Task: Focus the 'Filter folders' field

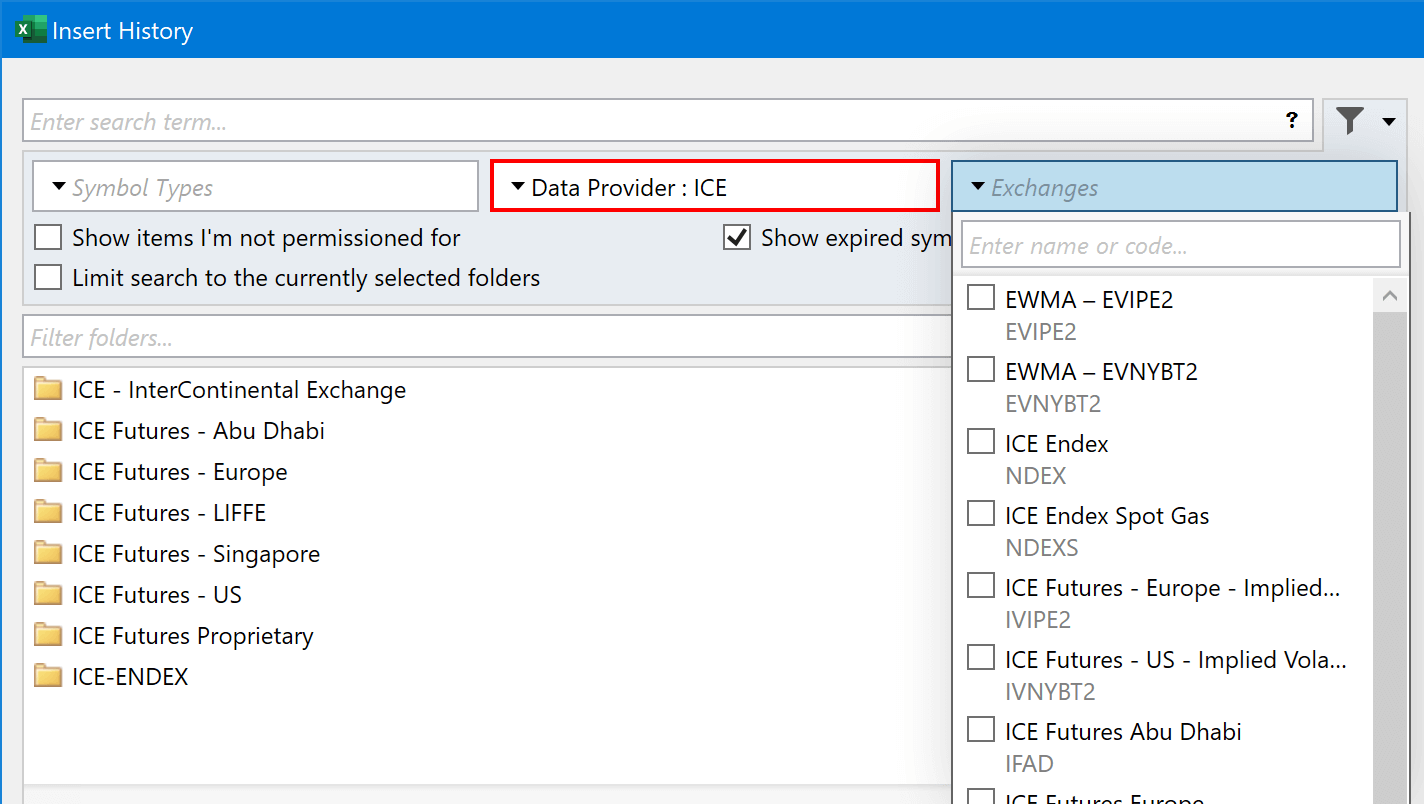Action: pos(487,337)
